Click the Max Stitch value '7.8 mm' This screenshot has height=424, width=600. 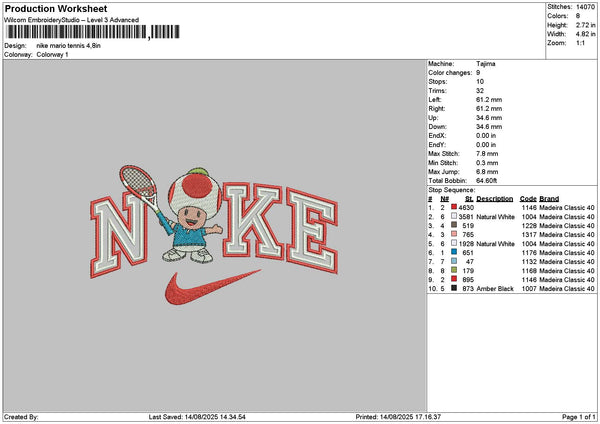(x=487, y=154)
